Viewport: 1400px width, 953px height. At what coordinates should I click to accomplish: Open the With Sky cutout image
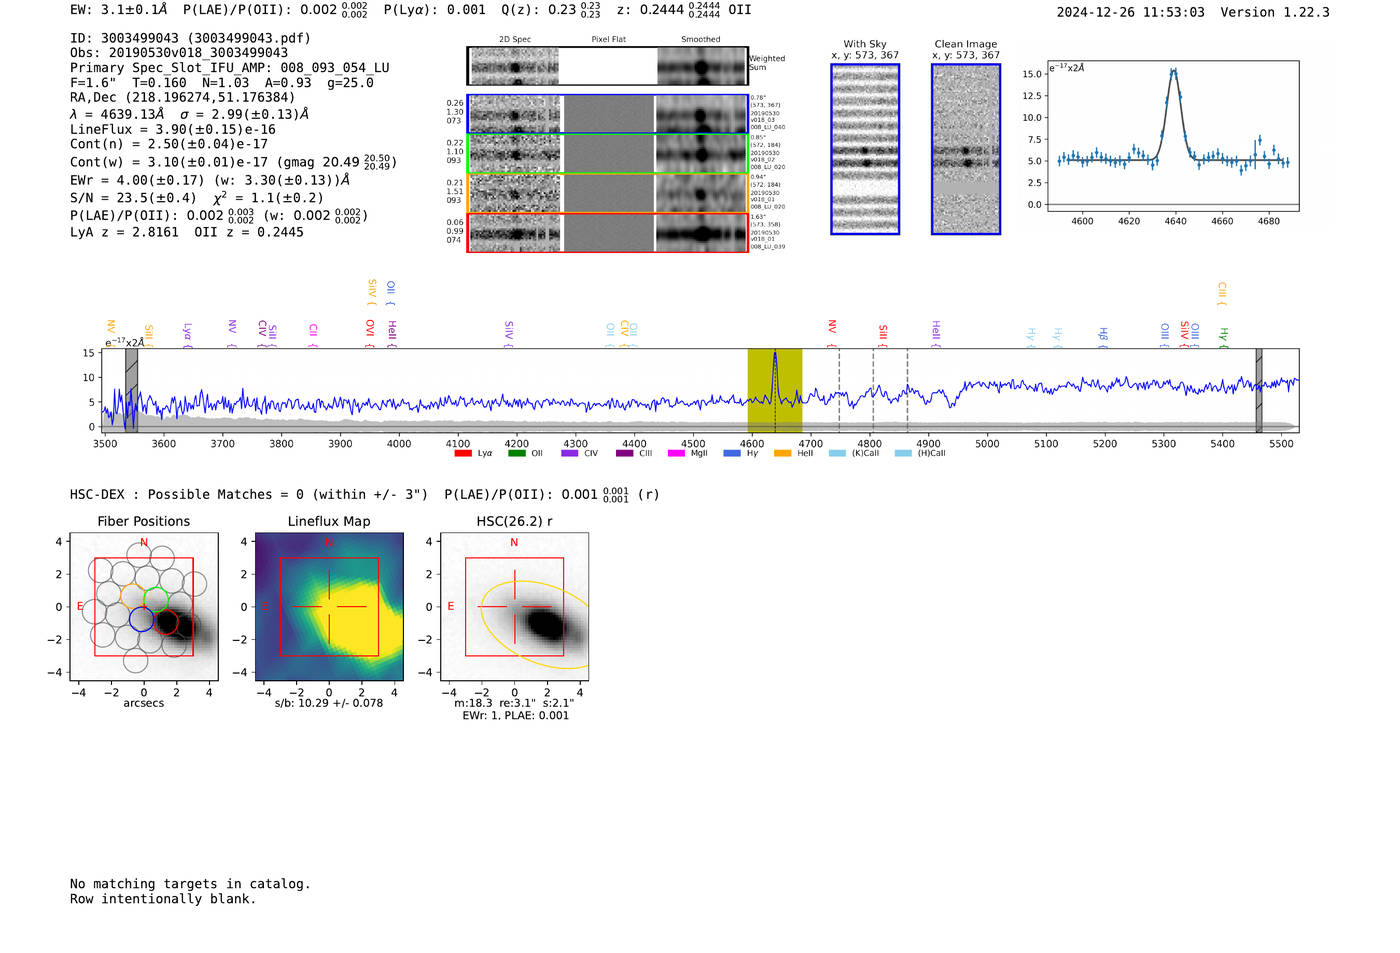[x=865, y=149]
